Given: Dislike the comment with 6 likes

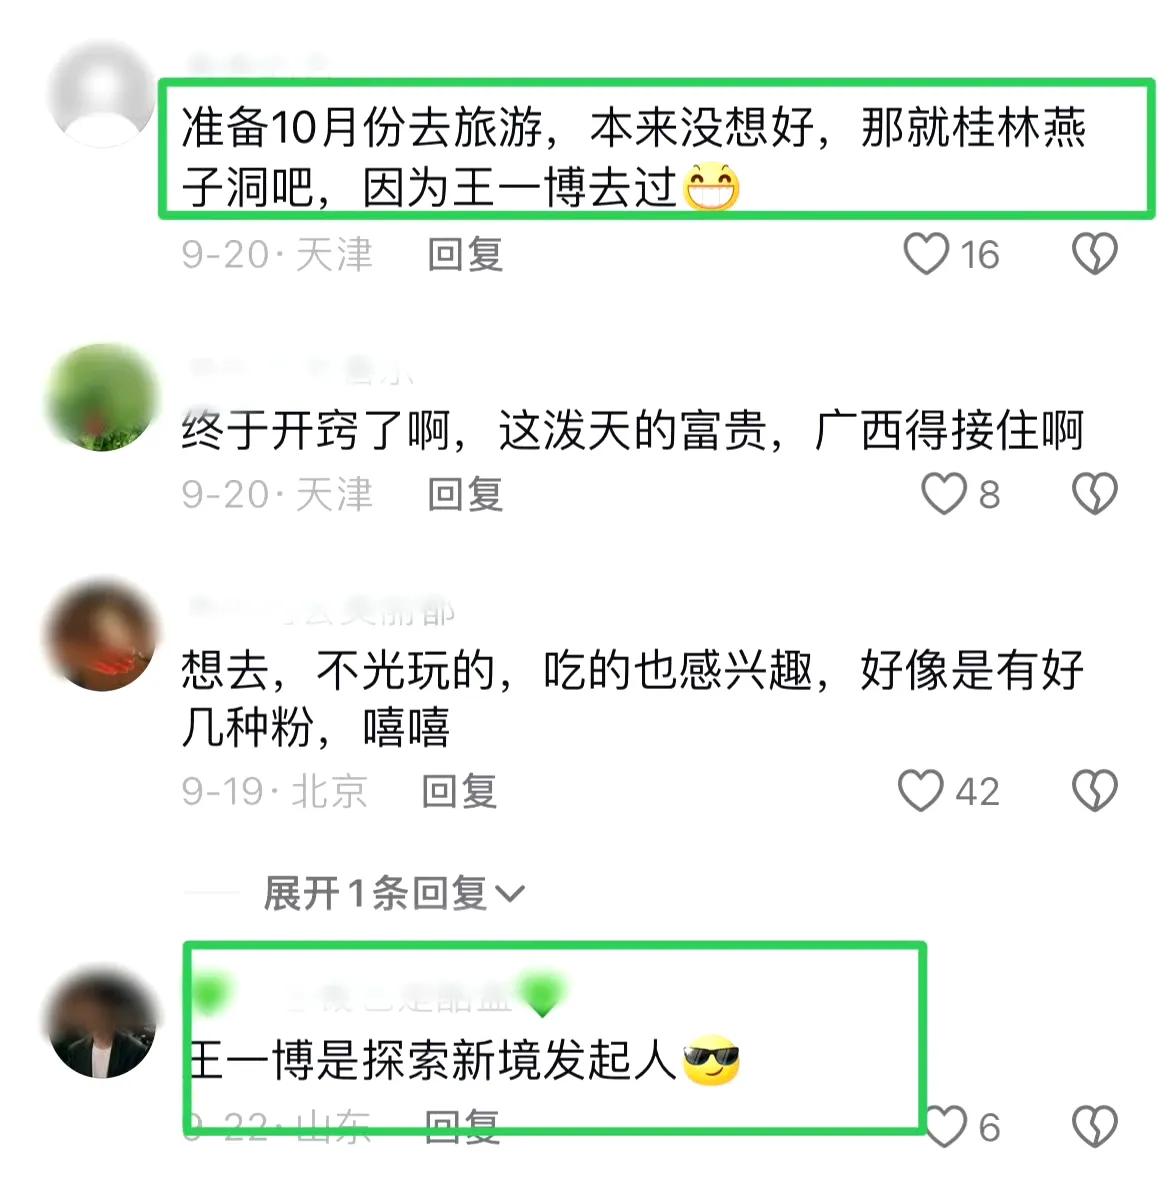Looking at the screenshot, I should click(x=1095, y=1126).
